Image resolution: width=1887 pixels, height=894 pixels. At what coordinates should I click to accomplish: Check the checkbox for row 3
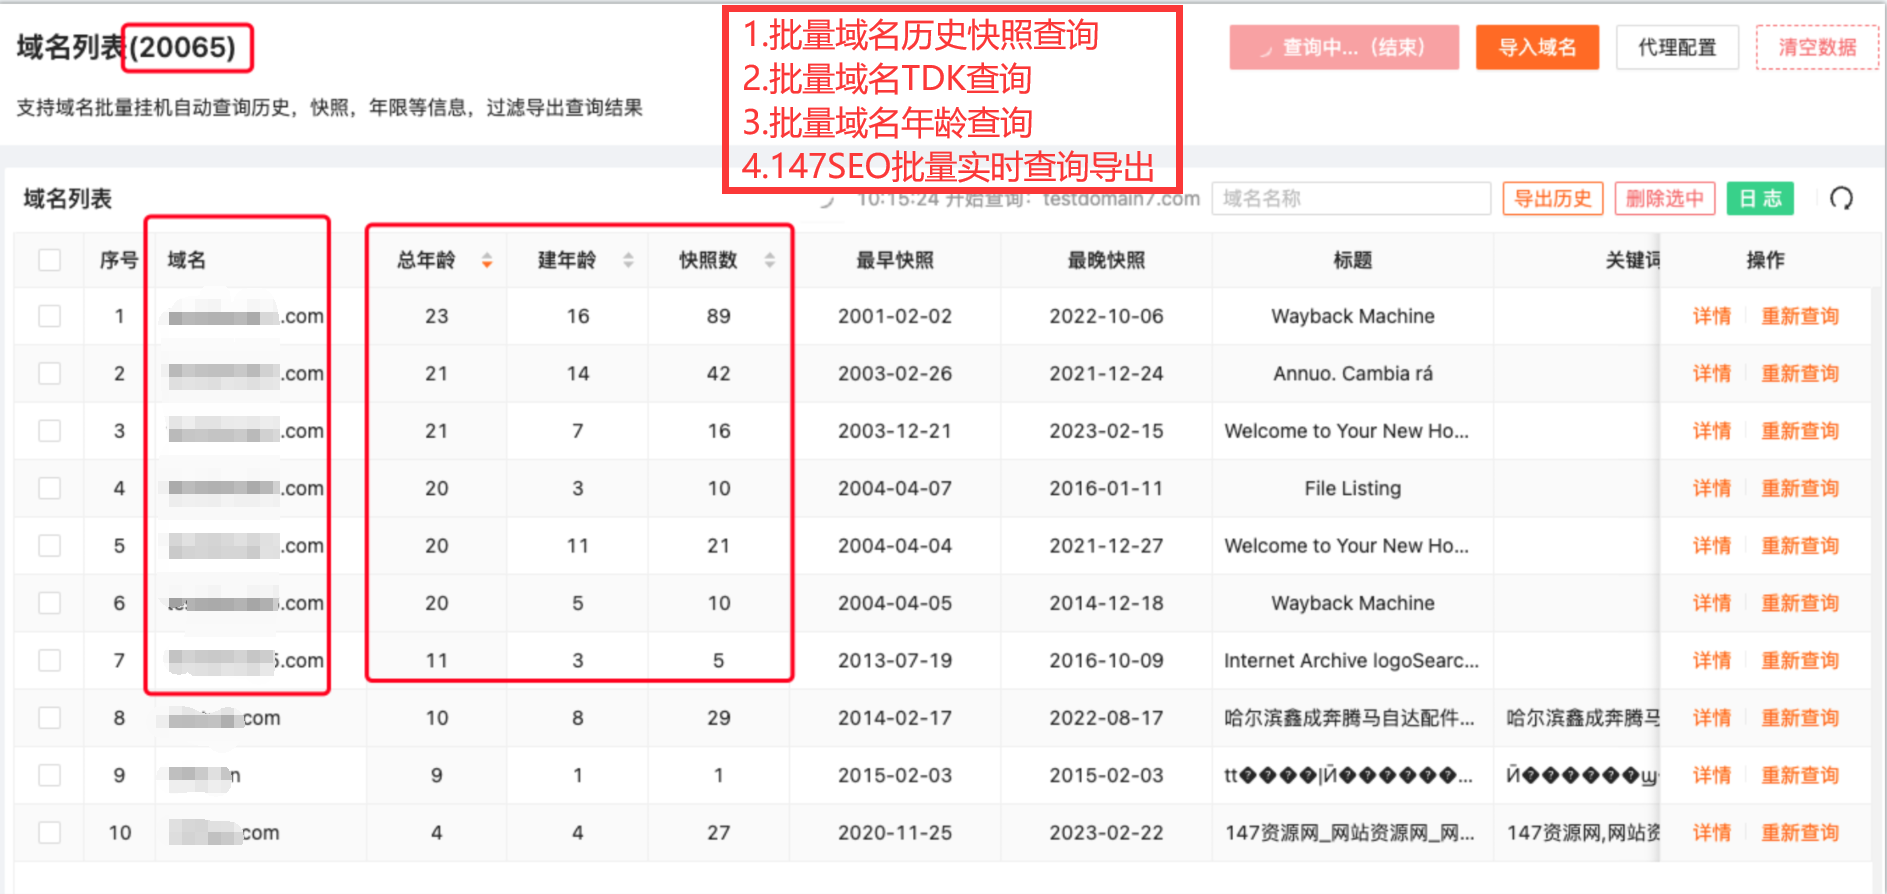pos(49,431)
